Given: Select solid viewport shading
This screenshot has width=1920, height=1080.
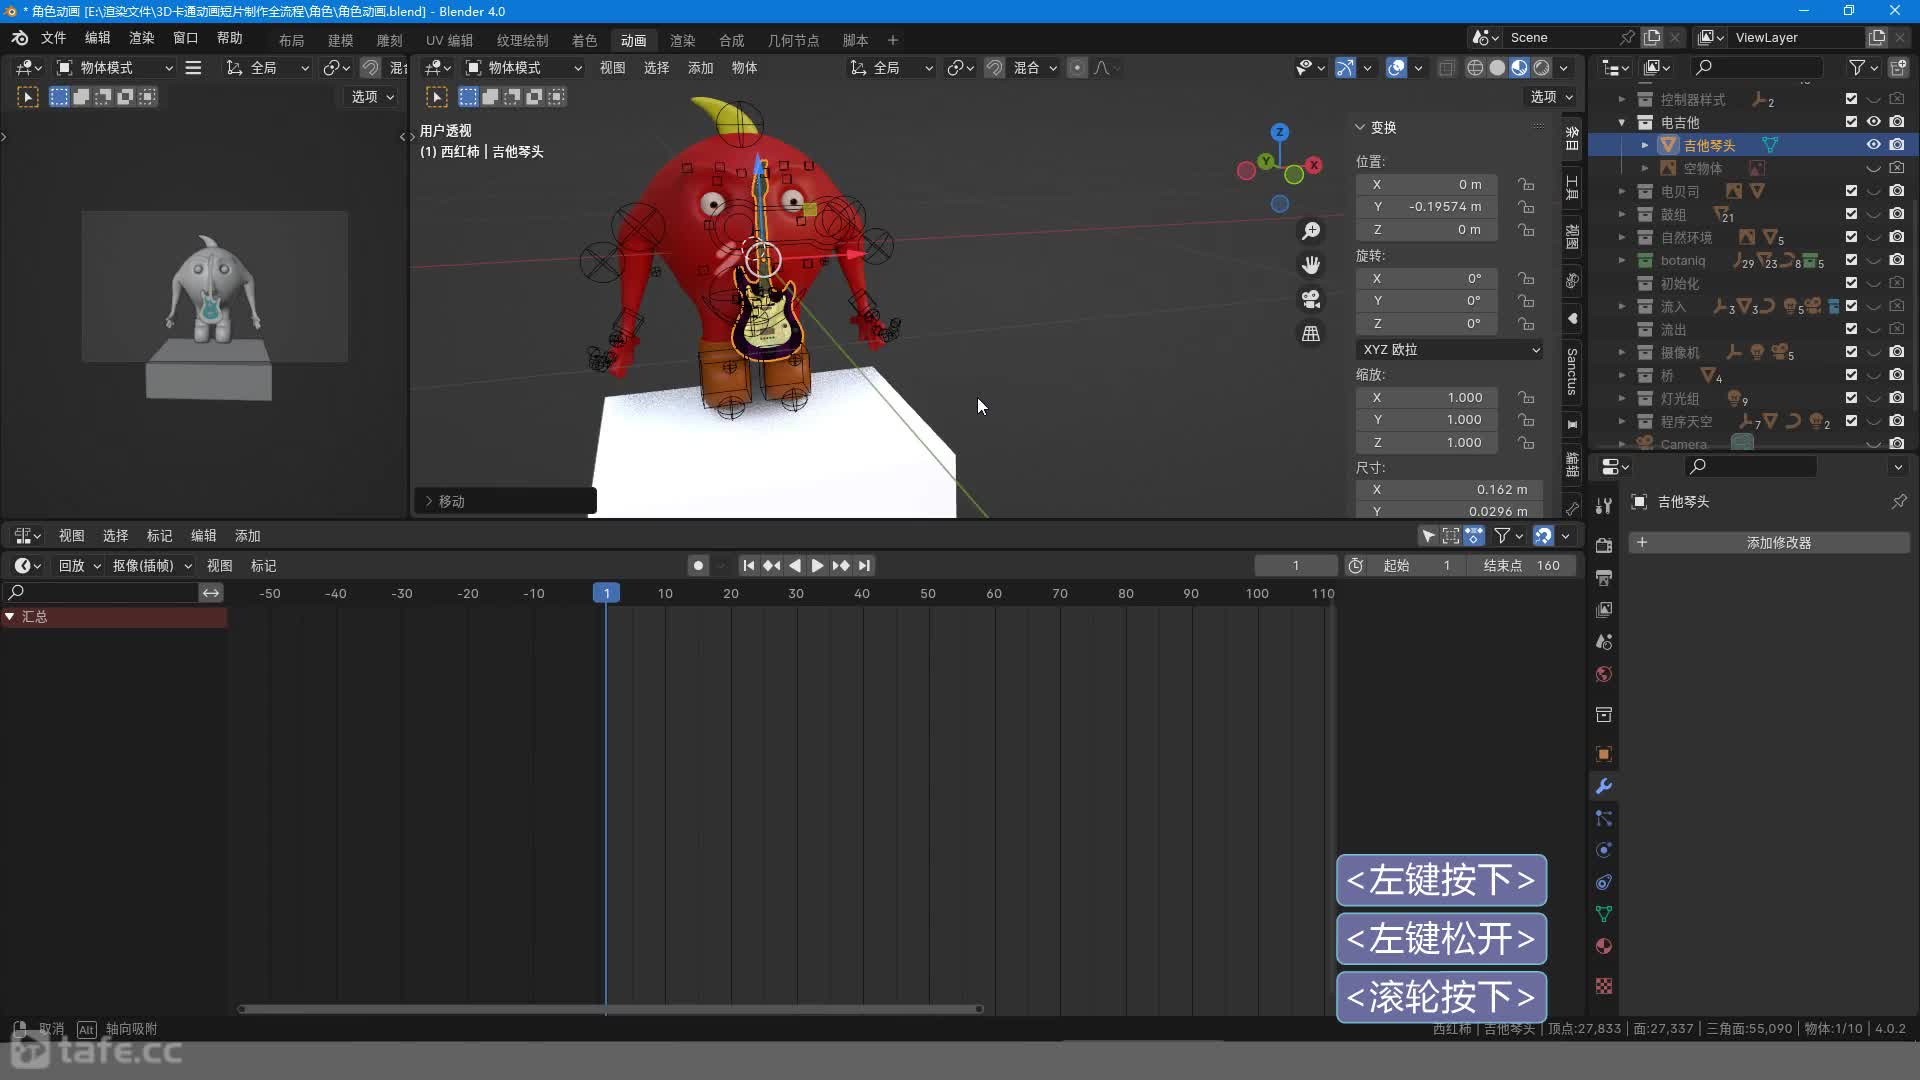Looking at the screenshot, I should coord(1497,68).
